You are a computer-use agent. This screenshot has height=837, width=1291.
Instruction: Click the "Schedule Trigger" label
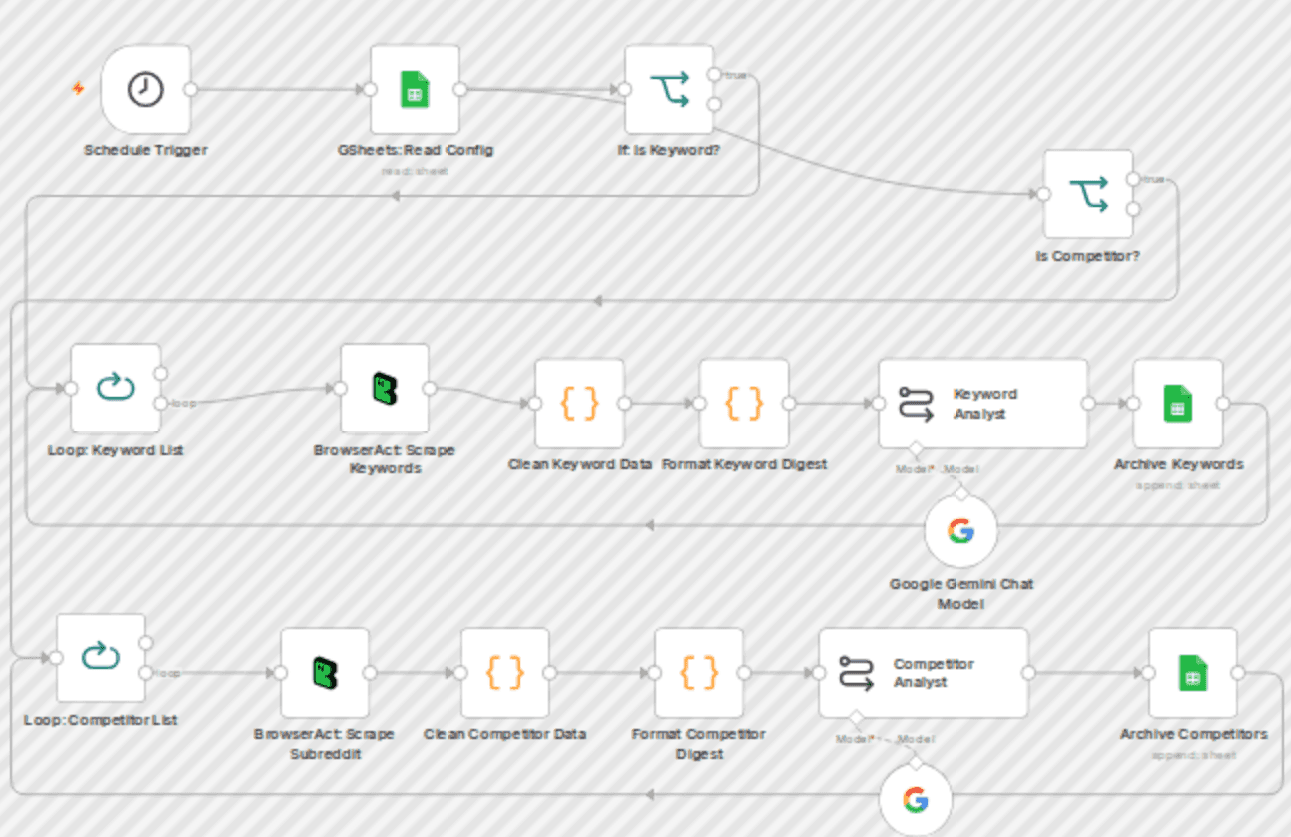[x=146, y=151]
